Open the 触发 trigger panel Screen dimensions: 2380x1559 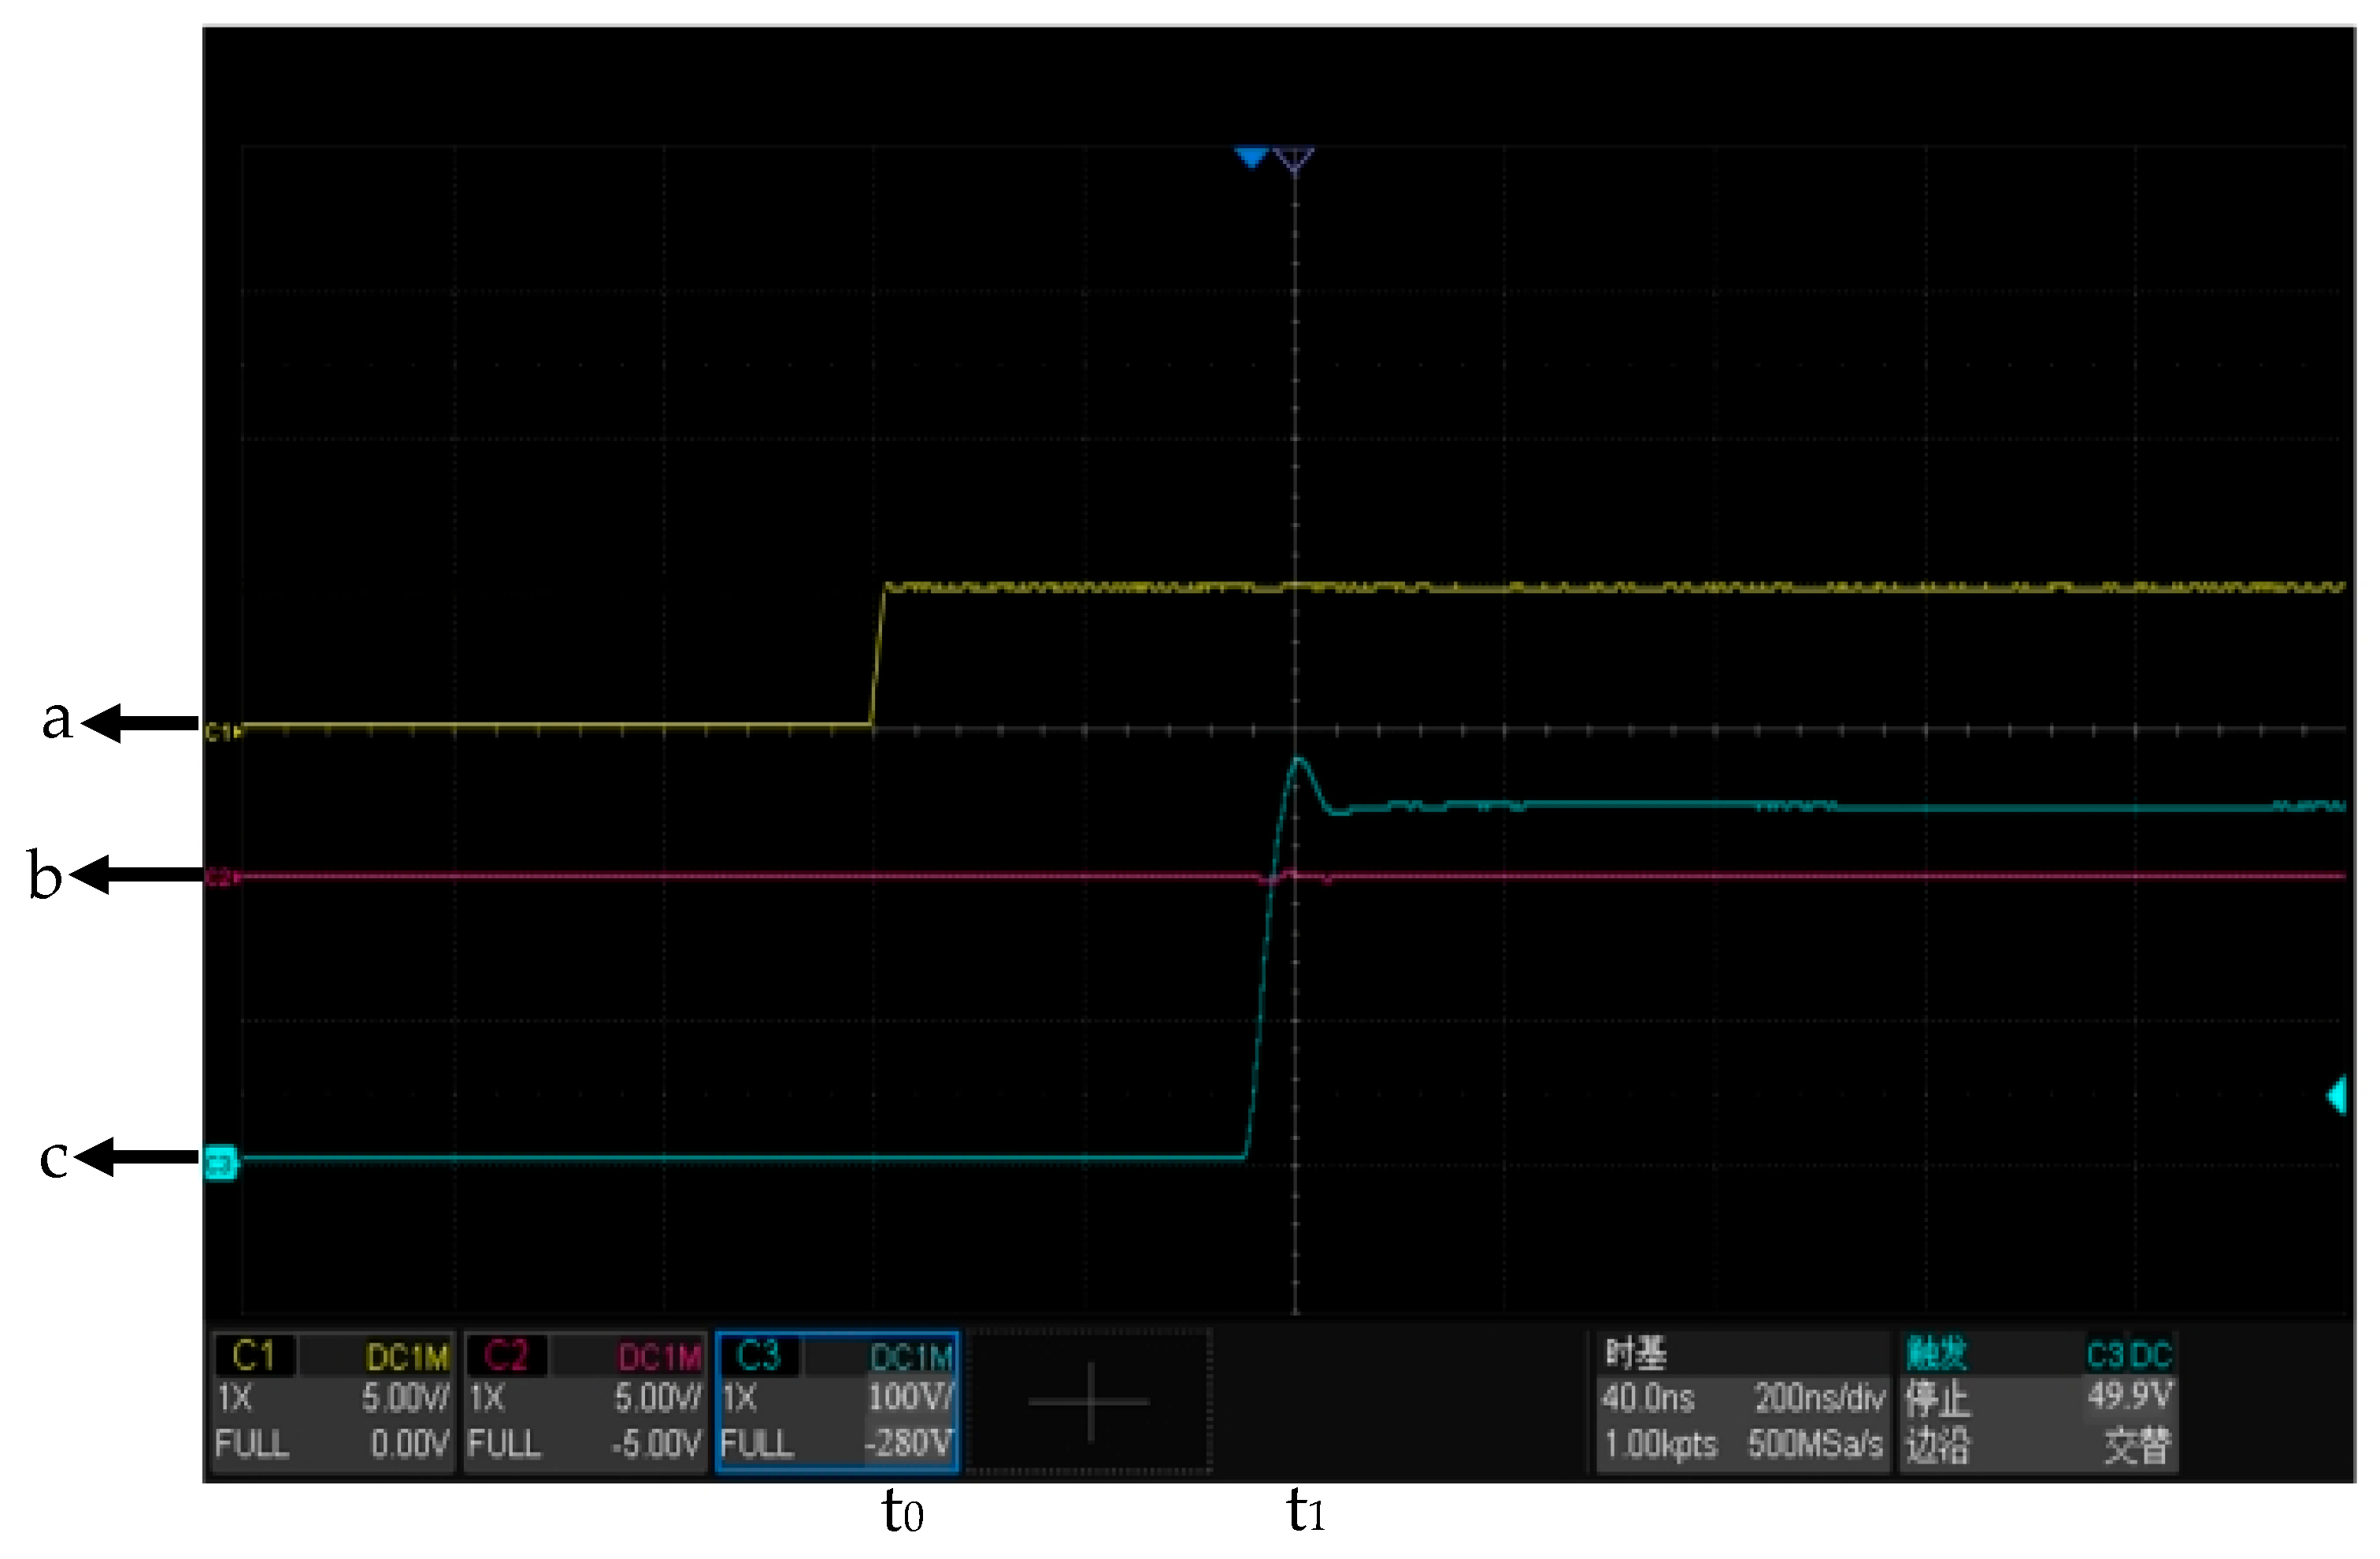1936,1354
